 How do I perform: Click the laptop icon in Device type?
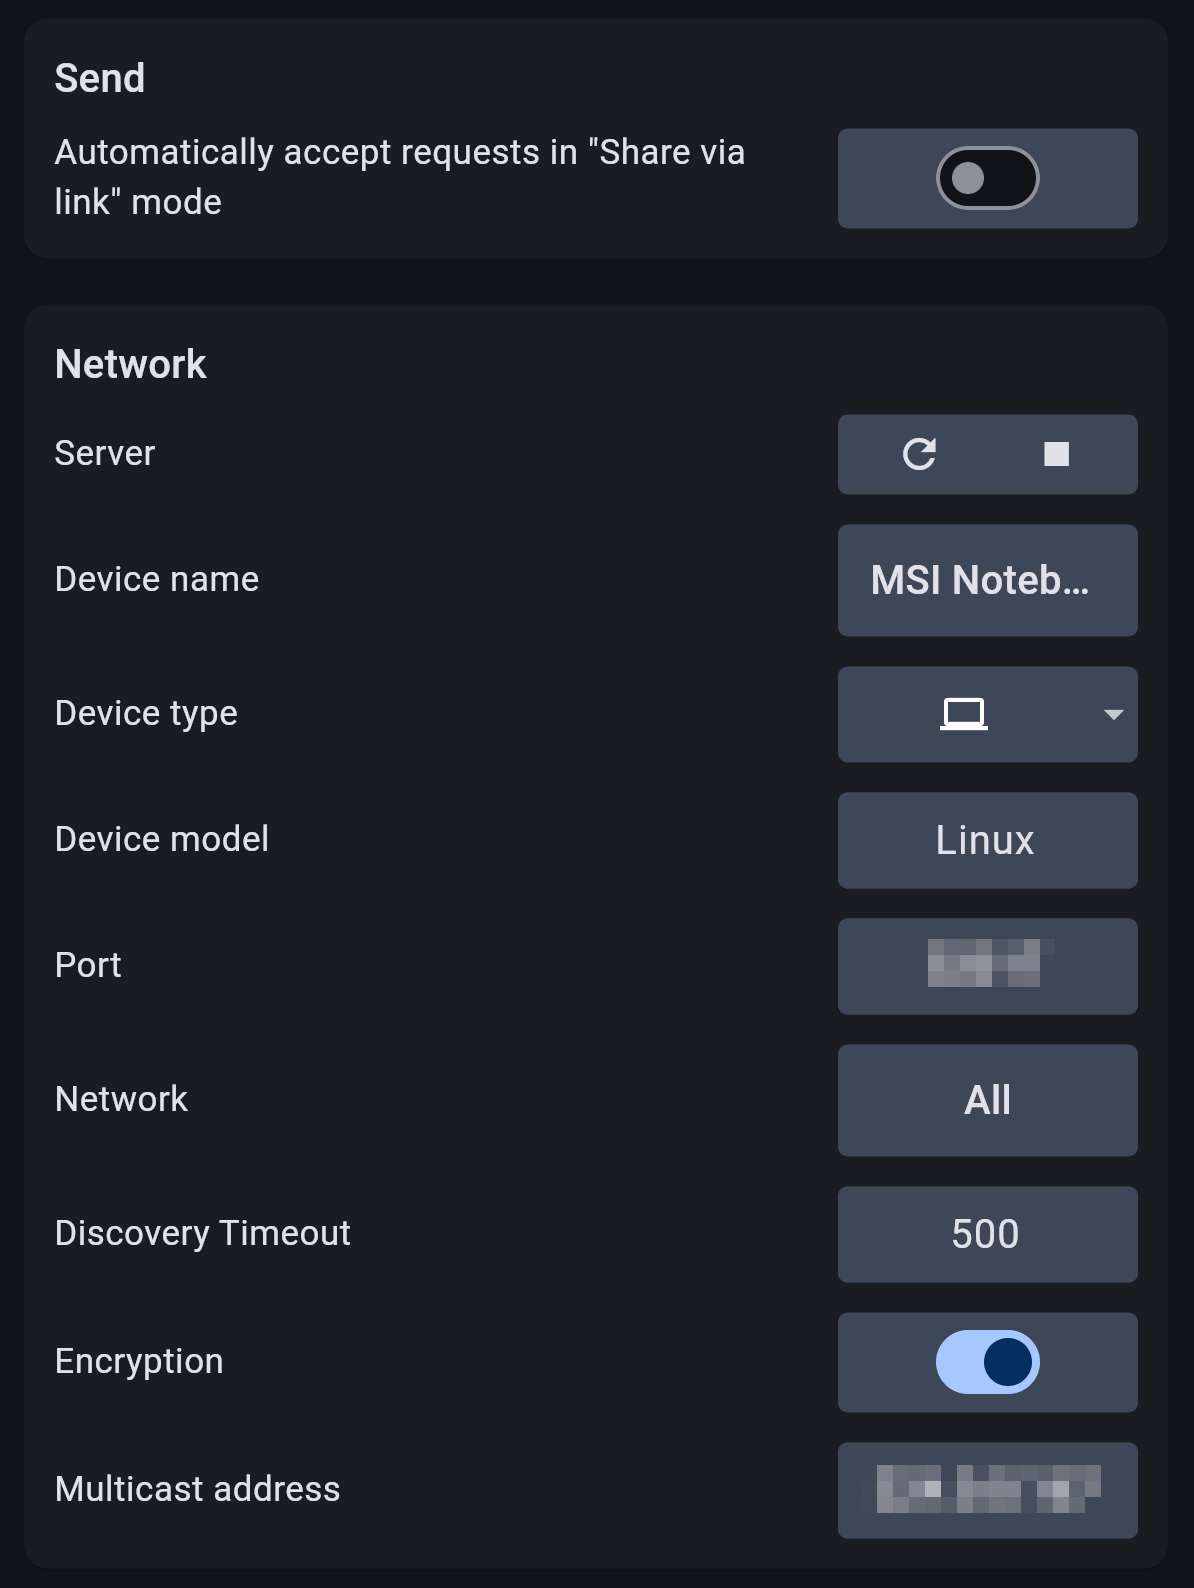[x=964, y=714]
